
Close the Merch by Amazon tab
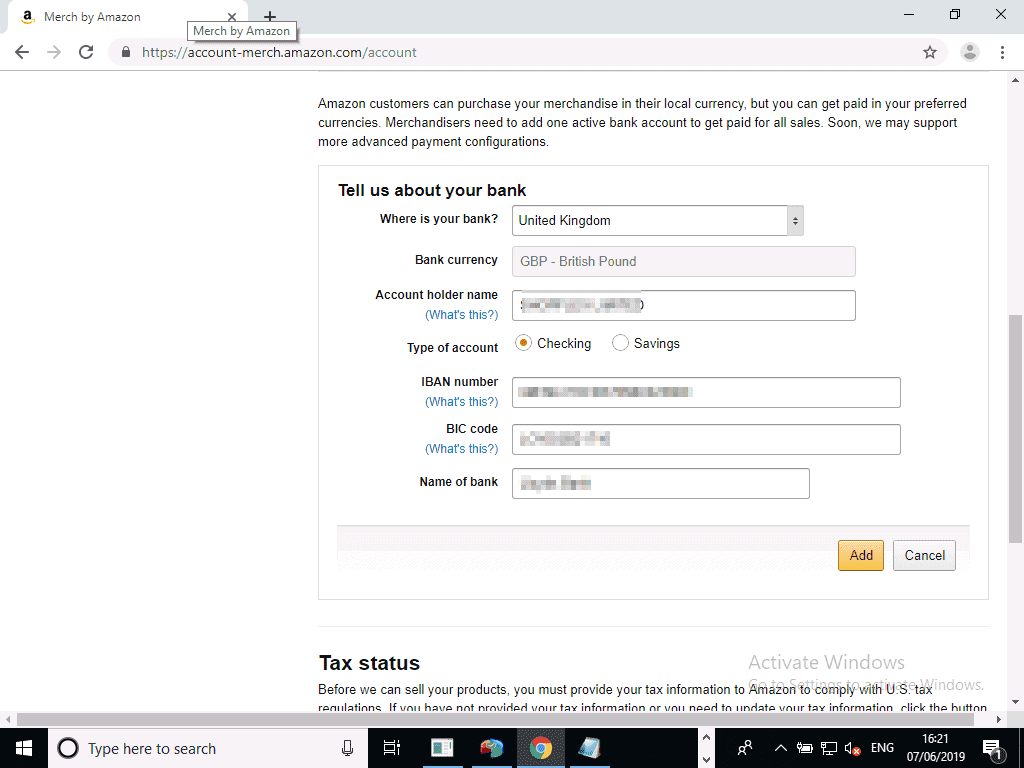[x=232, y=17]
